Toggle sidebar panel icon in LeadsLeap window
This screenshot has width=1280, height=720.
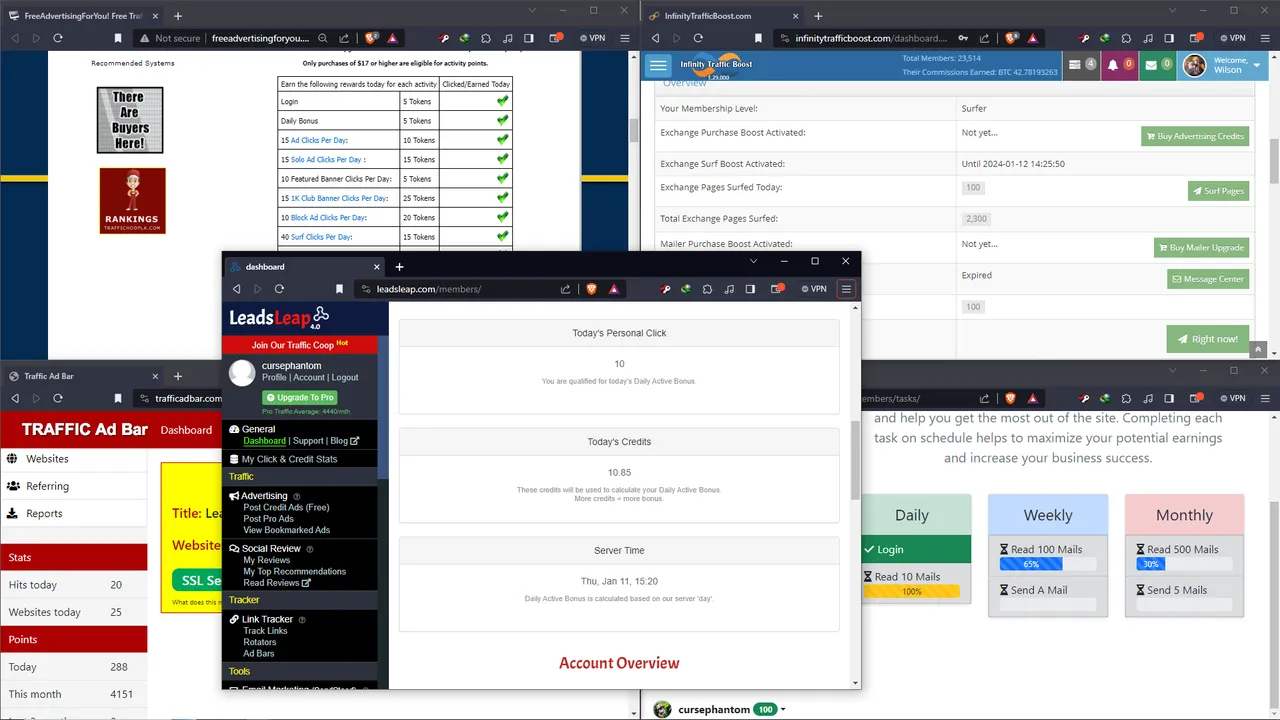750,289
